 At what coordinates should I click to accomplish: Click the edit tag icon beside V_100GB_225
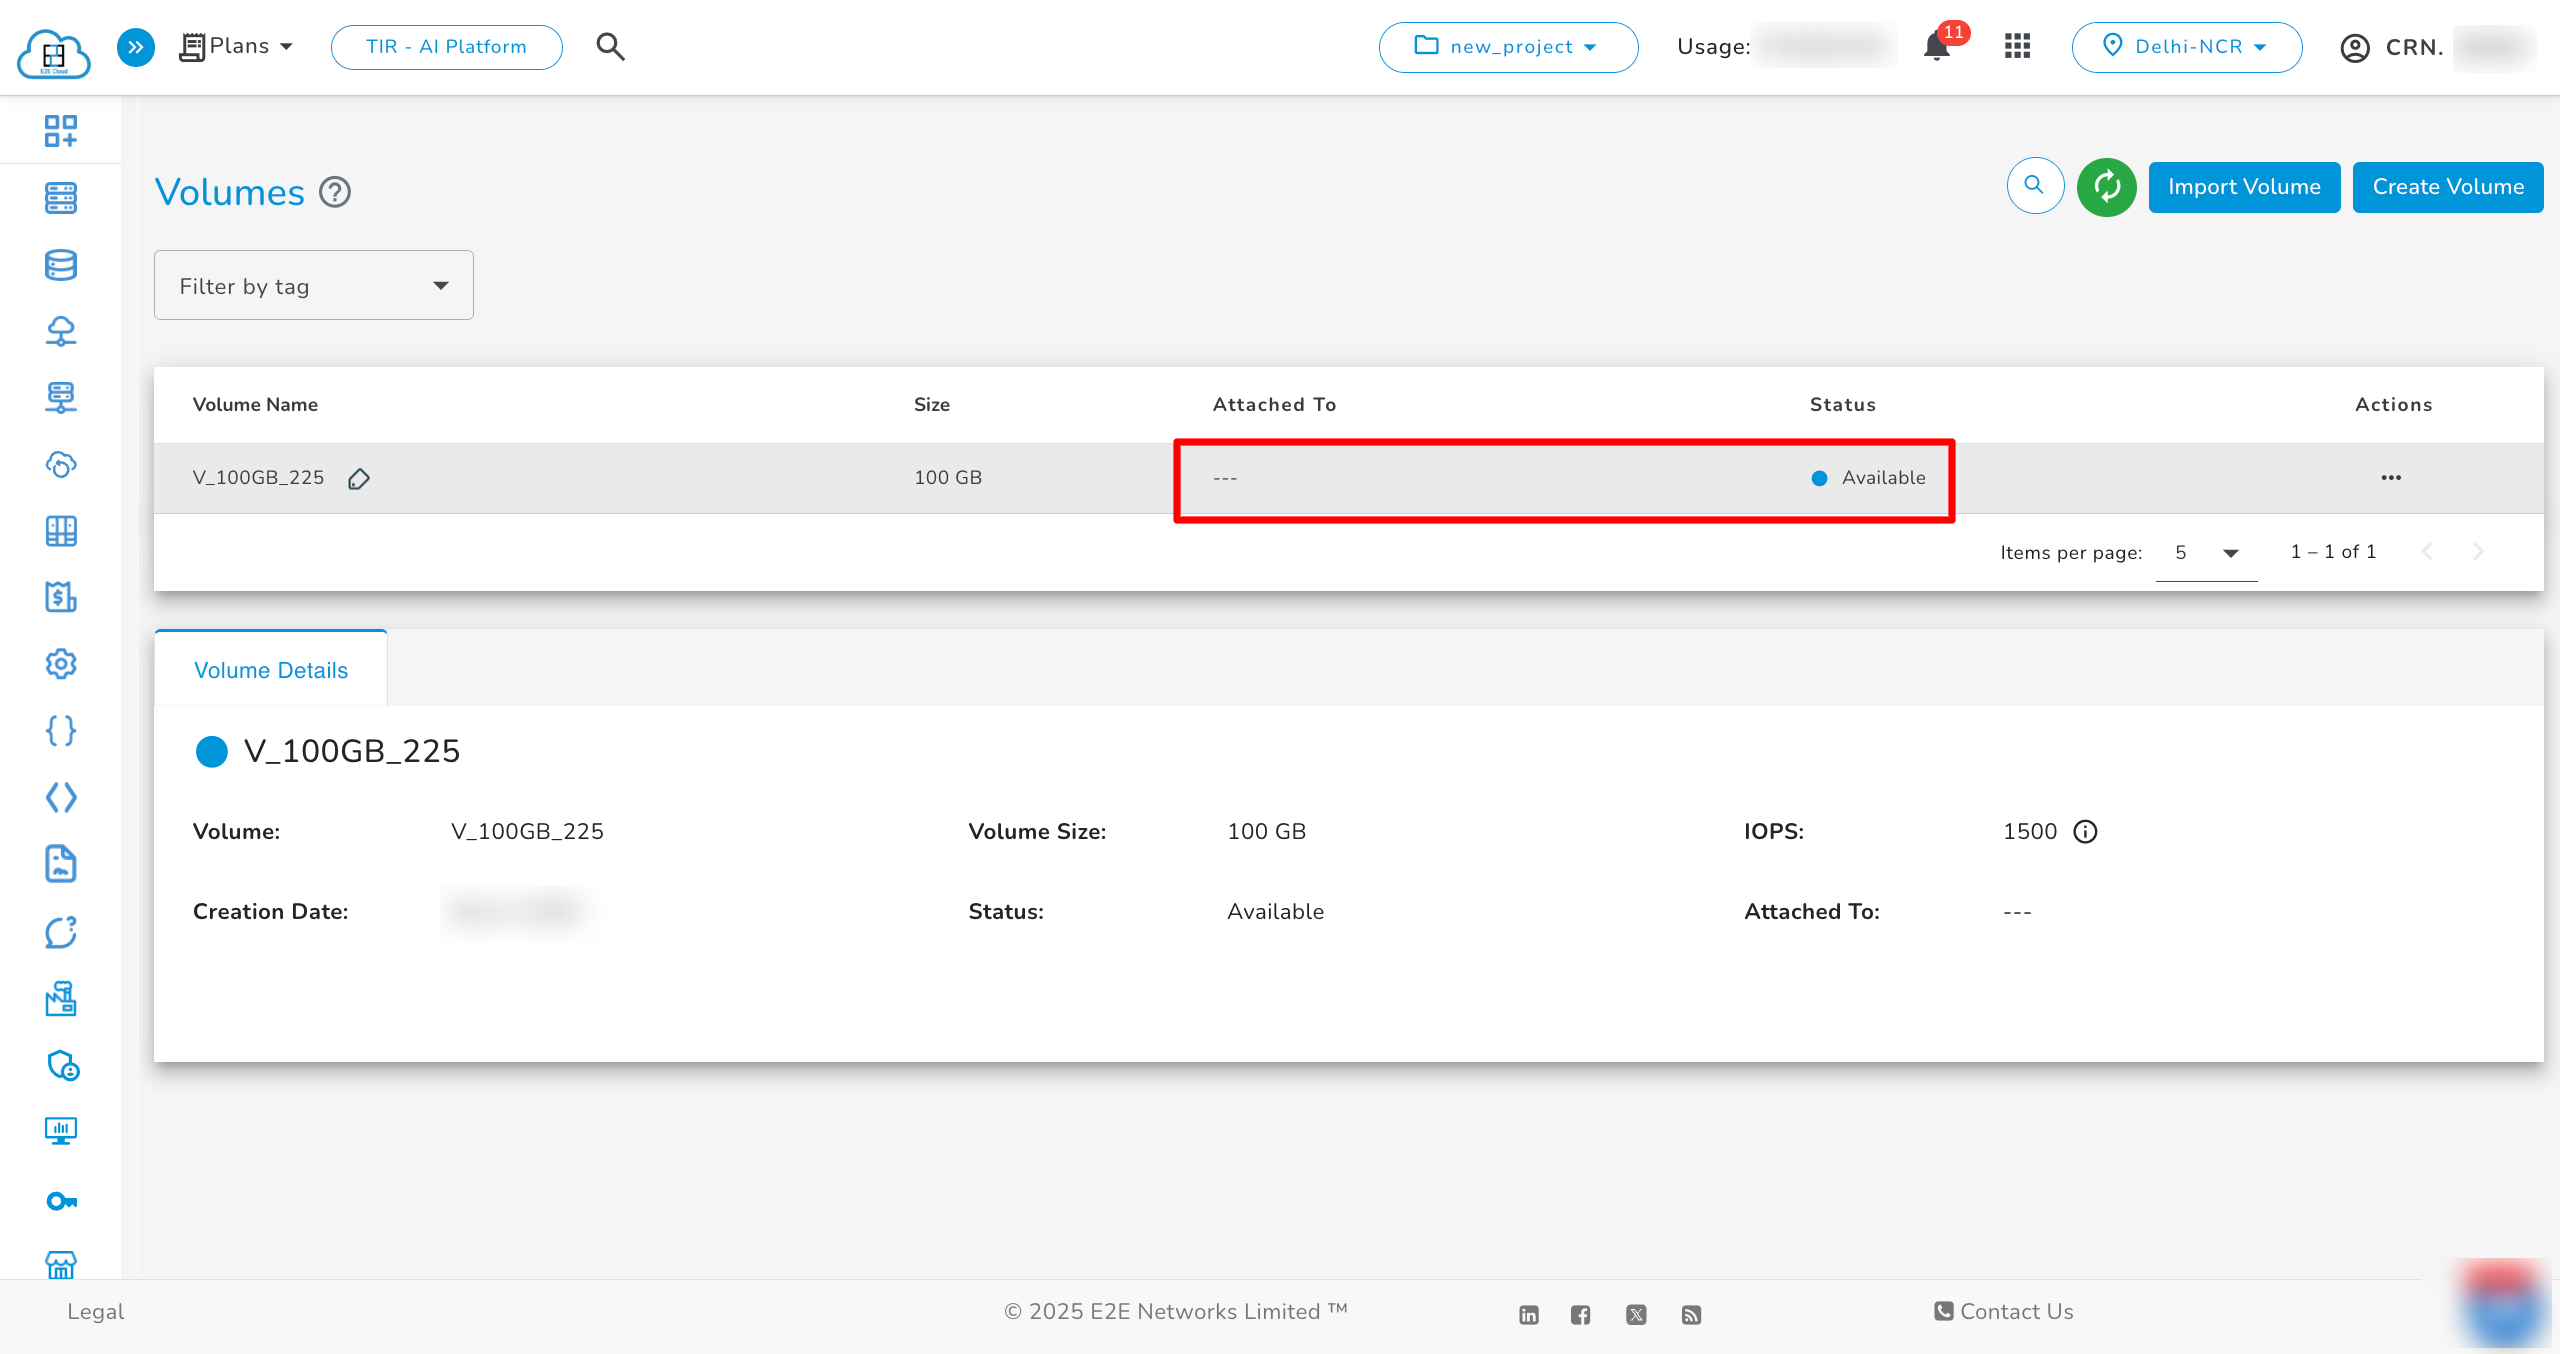(359, 479)
